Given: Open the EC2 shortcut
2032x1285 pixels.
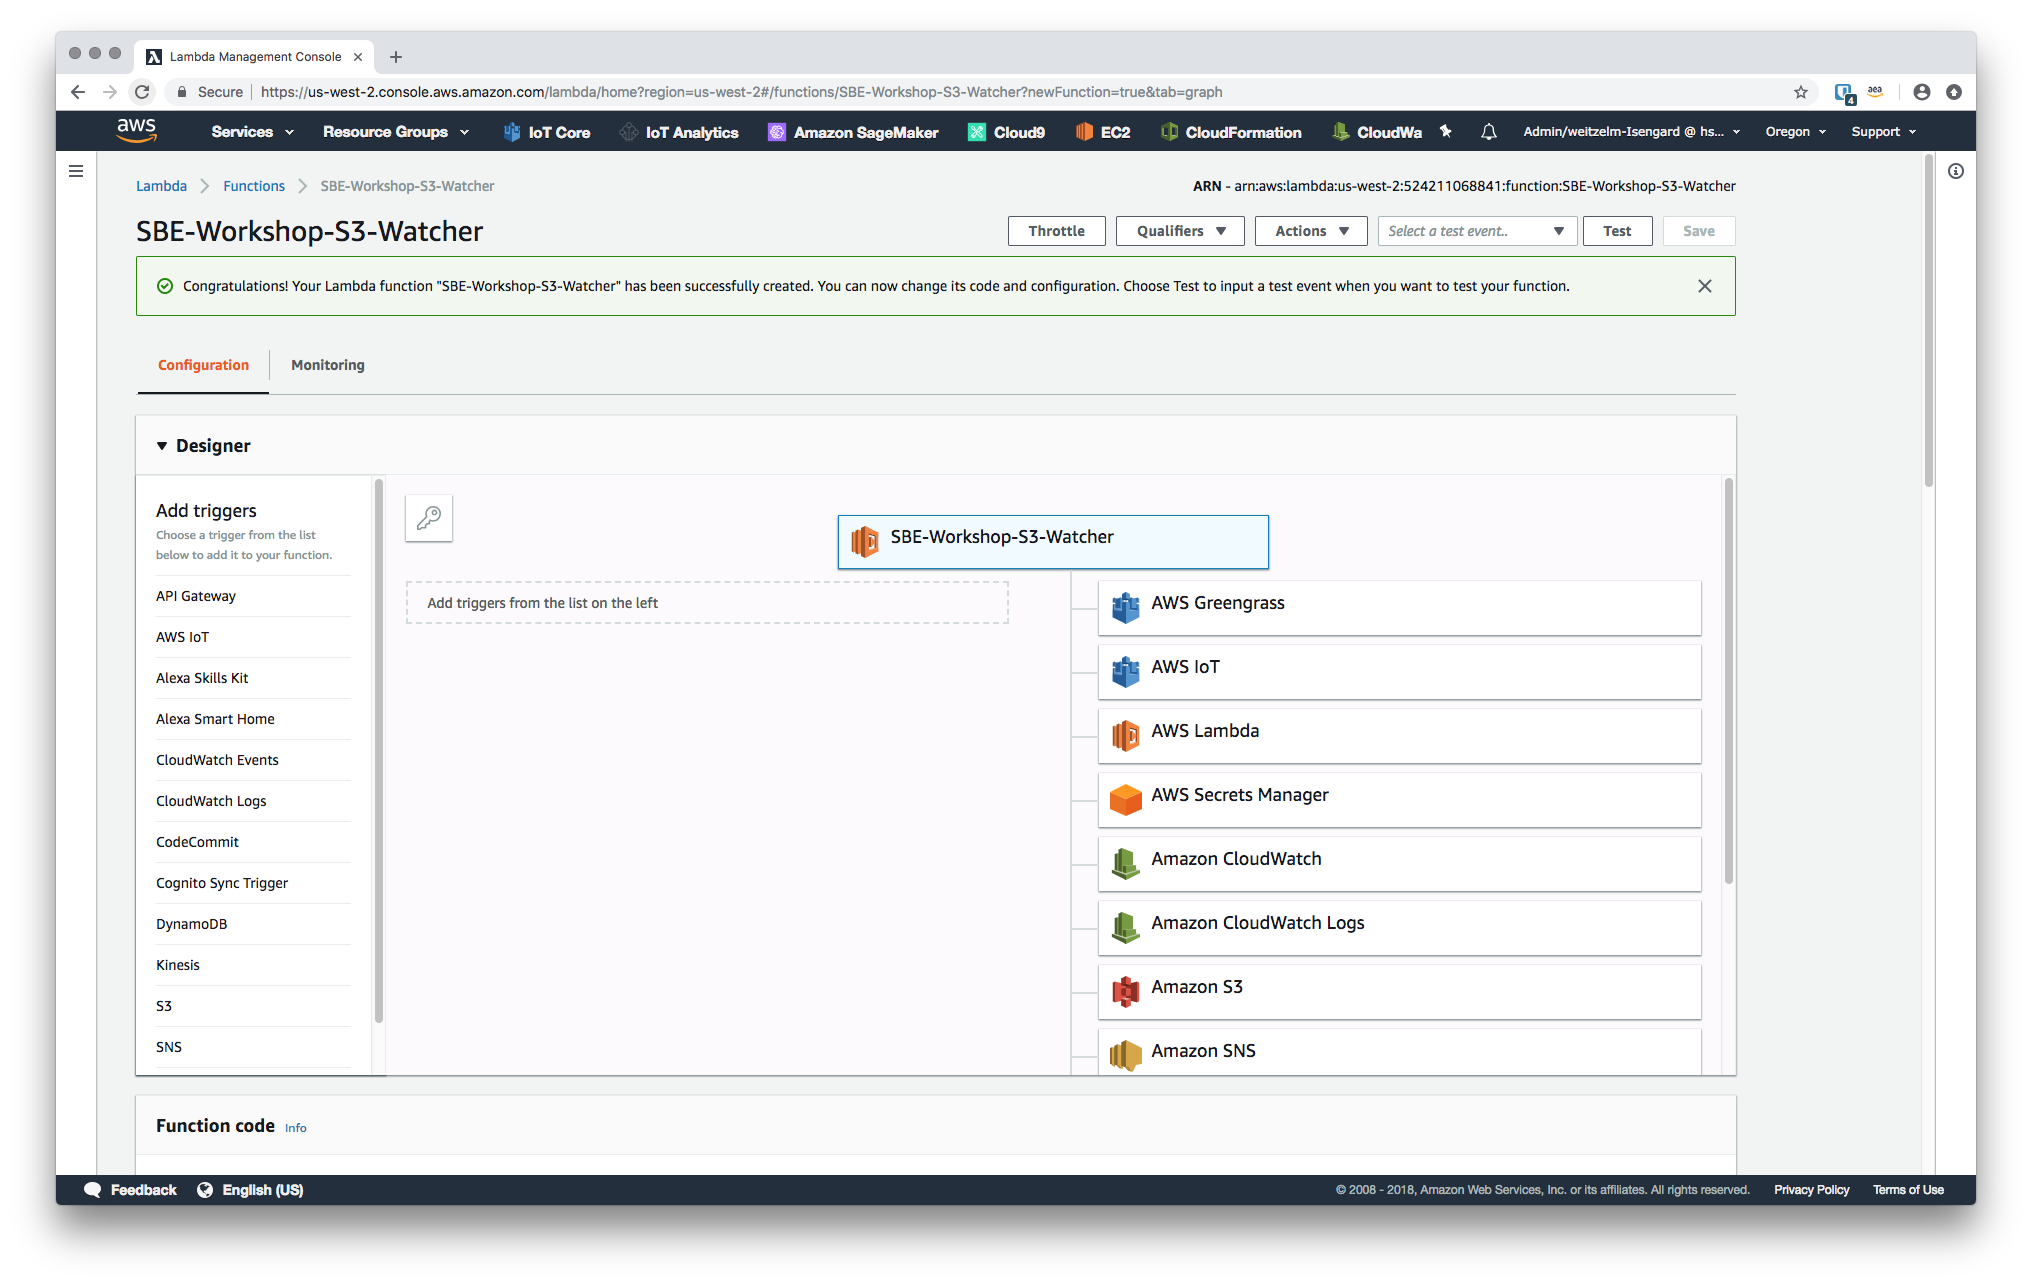Looking at the screenshot, I should (1103, 132).
